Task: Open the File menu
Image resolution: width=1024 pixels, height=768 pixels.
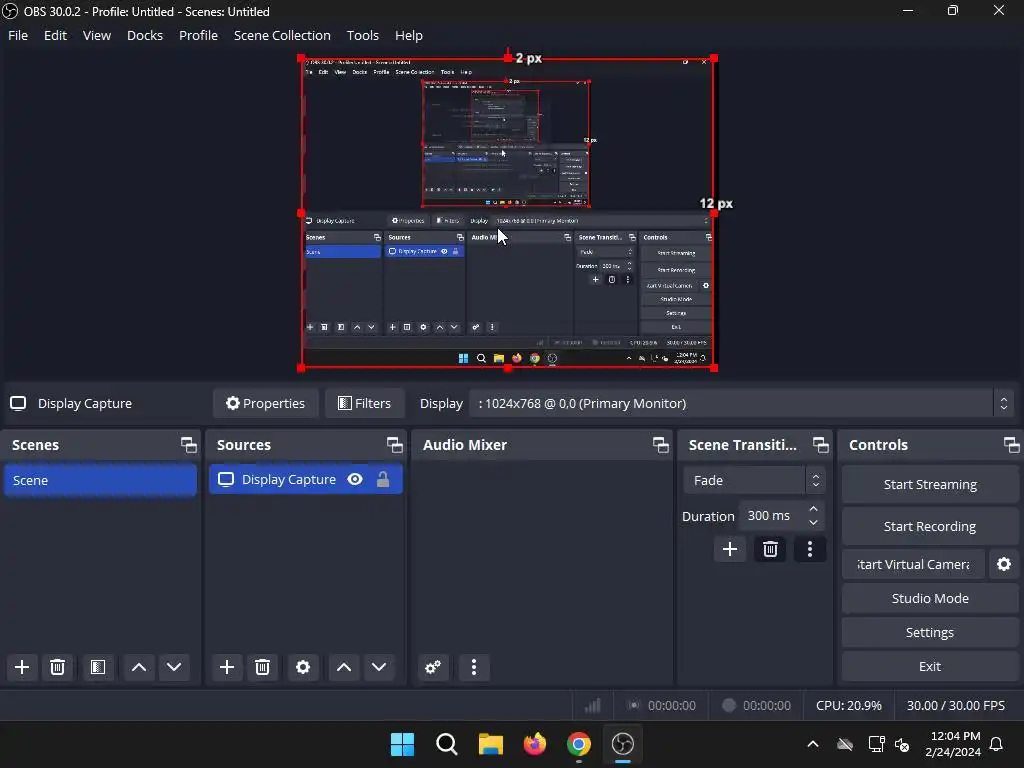Action: click(18, 35)
